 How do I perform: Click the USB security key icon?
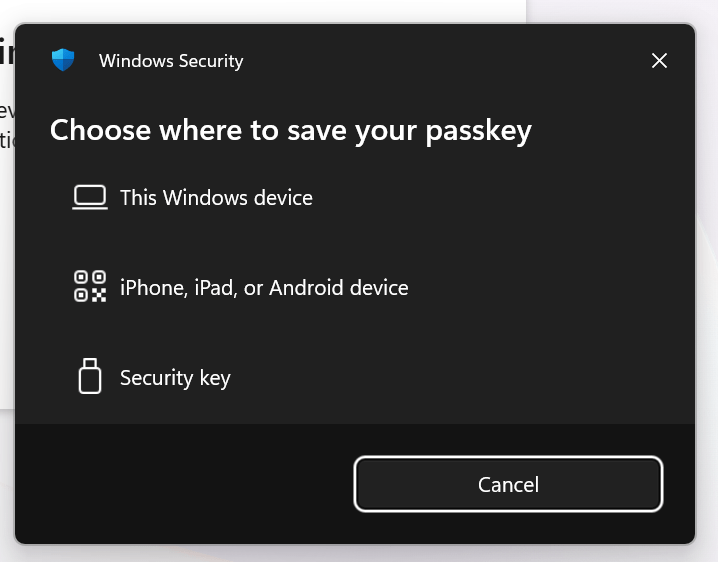[x=89, y=377]
